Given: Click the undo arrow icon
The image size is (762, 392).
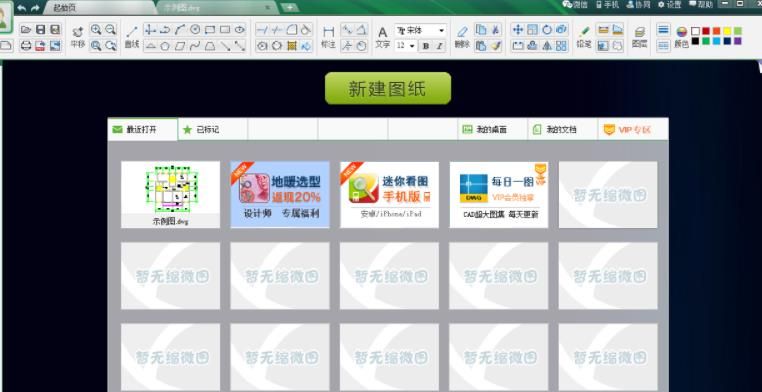Looking at the screenshot, I should pyautogui.click(x=21, y=8).
